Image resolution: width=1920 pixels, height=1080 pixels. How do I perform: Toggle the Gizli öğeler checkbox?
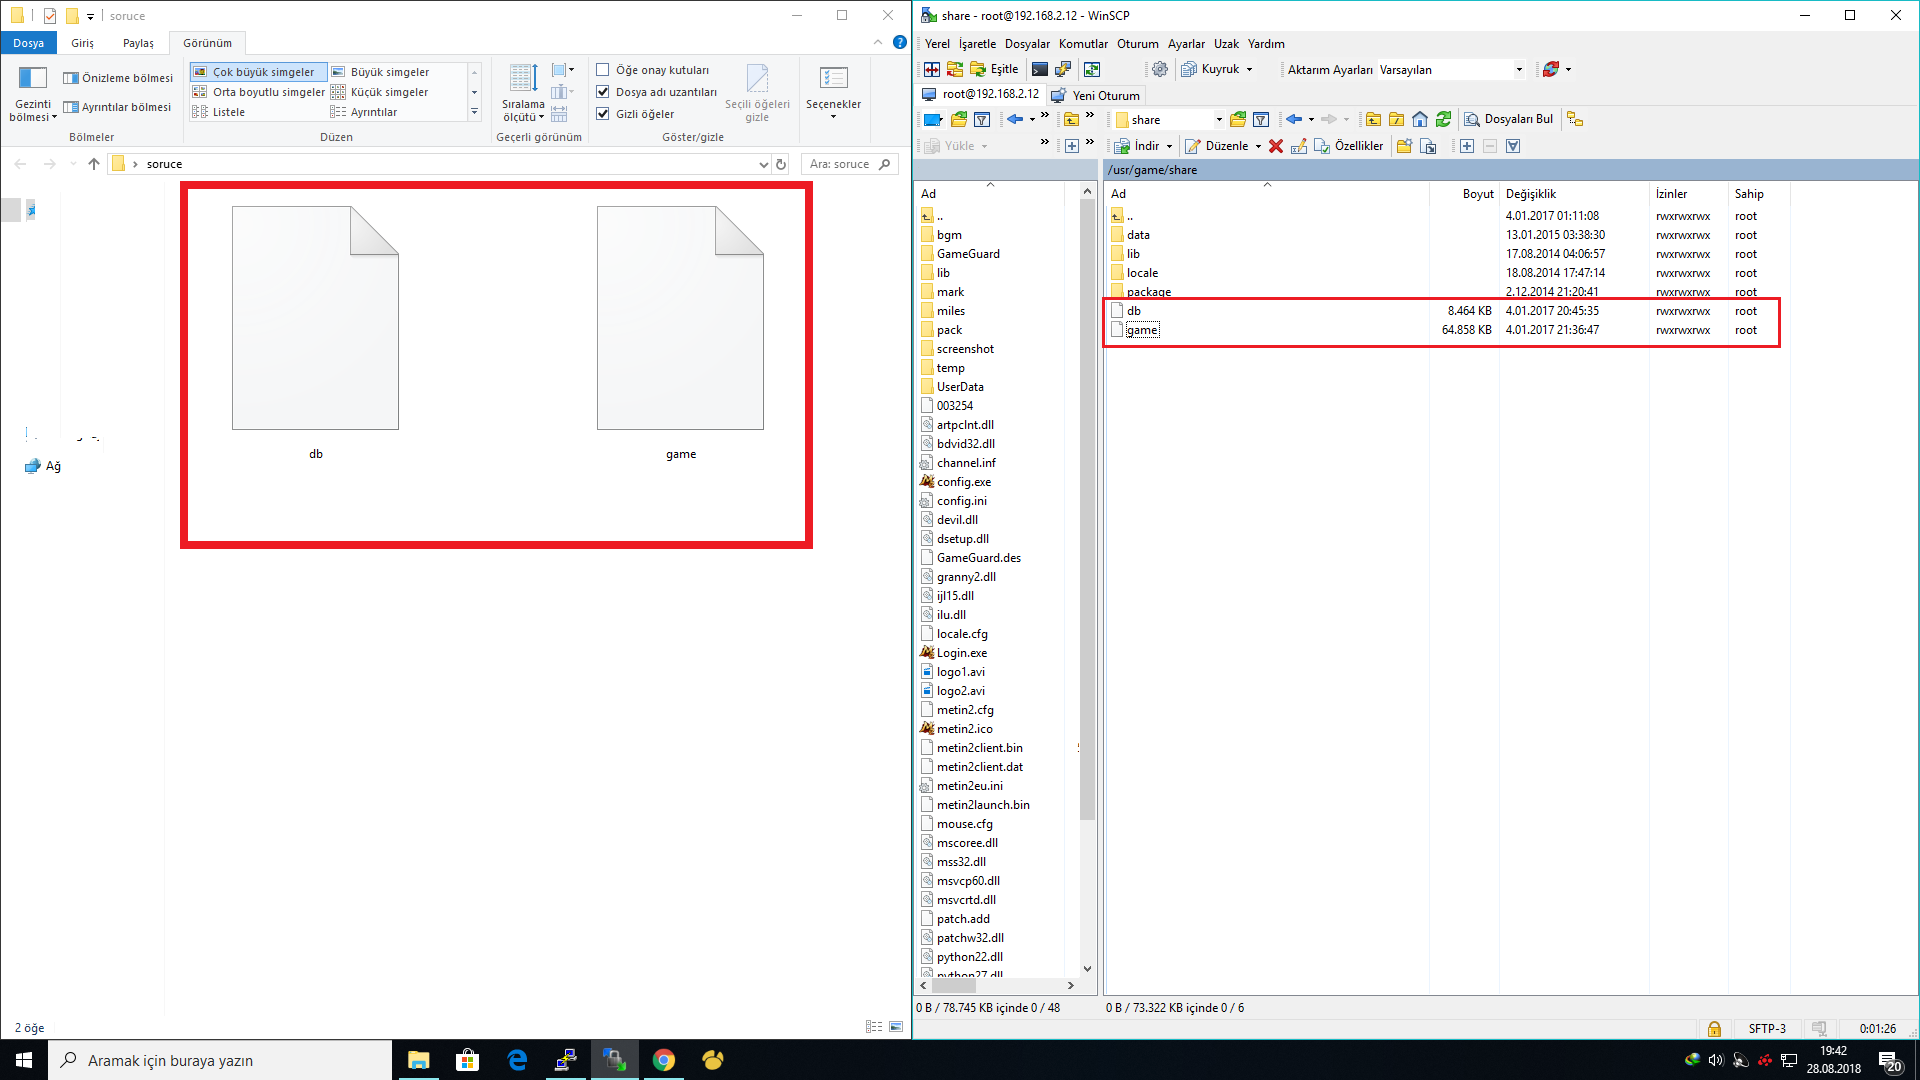tap(603, 114)
